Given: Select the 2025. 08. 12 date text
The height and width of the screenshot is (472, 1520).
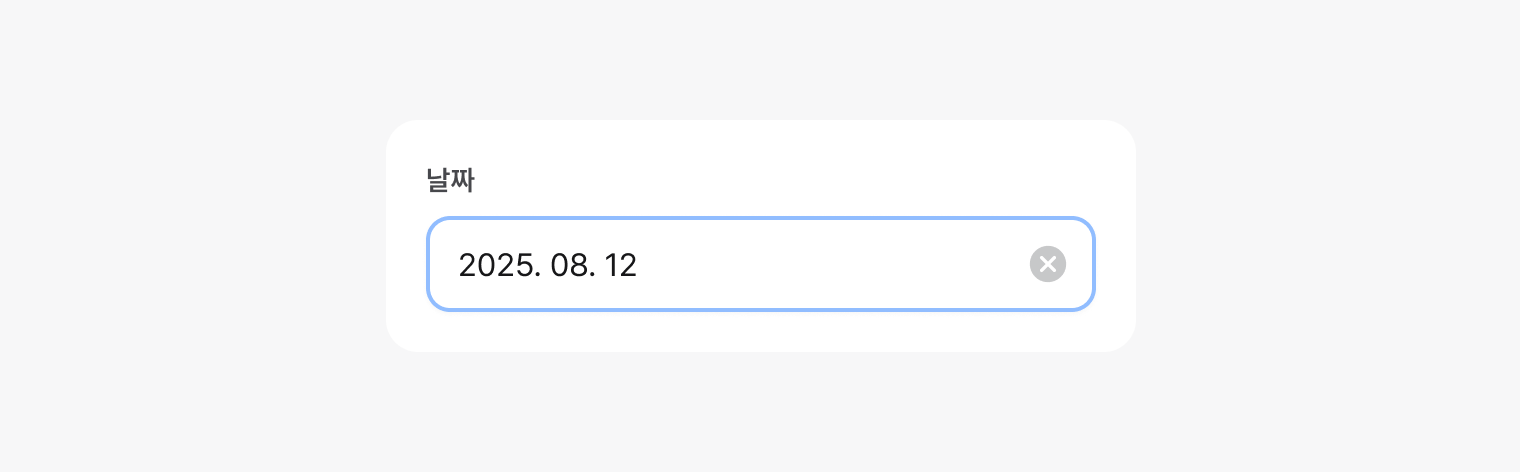Looking at the screenshot, I should point(547,265).
